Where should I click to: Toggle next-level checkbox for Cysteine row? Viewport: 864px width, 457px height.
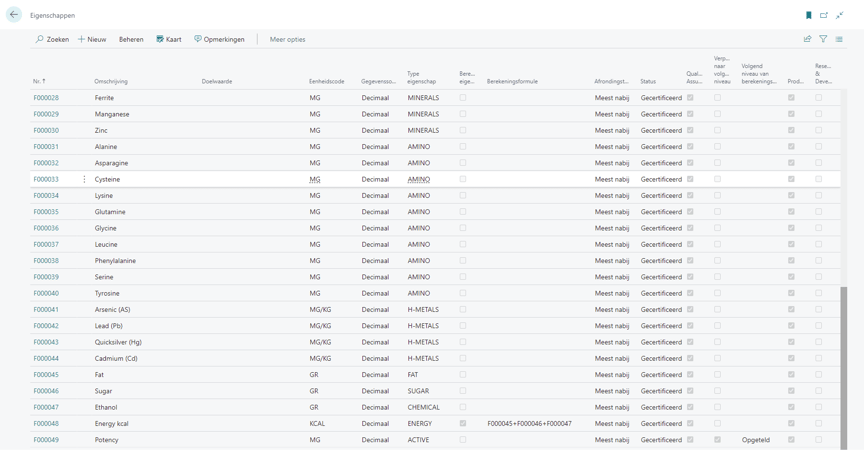717,179
